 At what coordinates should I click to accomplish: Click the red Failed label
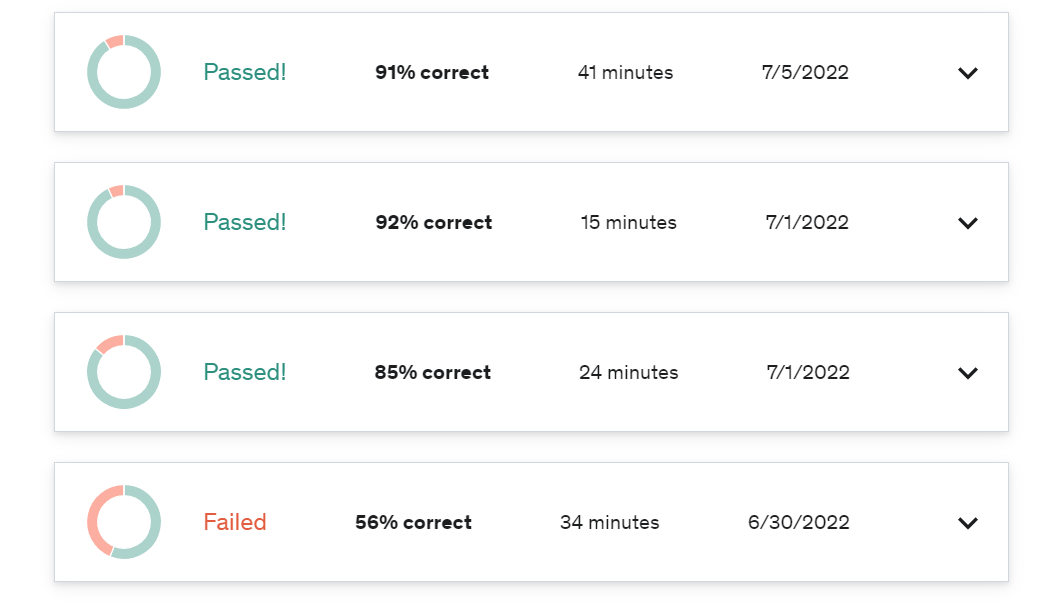point(235,522)
